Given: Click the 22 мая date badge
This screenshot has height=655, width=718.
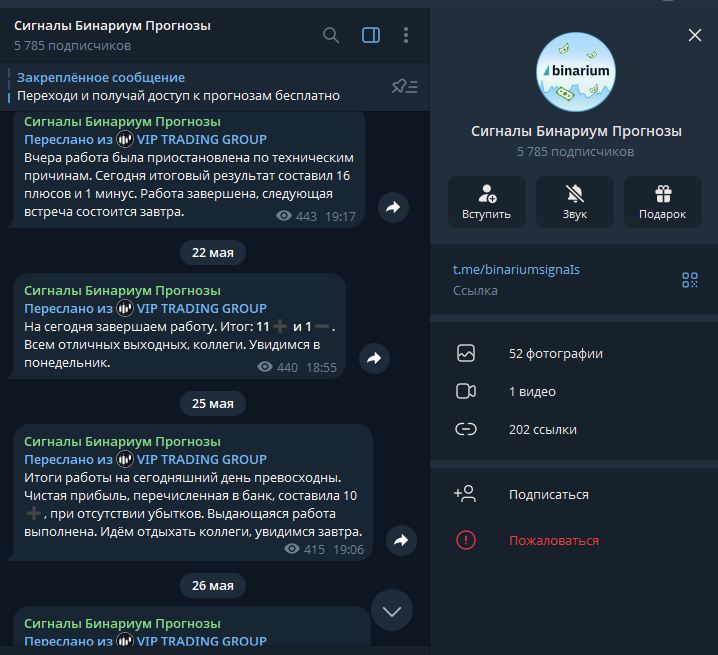Looking at the screenshot, I should [x=213, y=253].
